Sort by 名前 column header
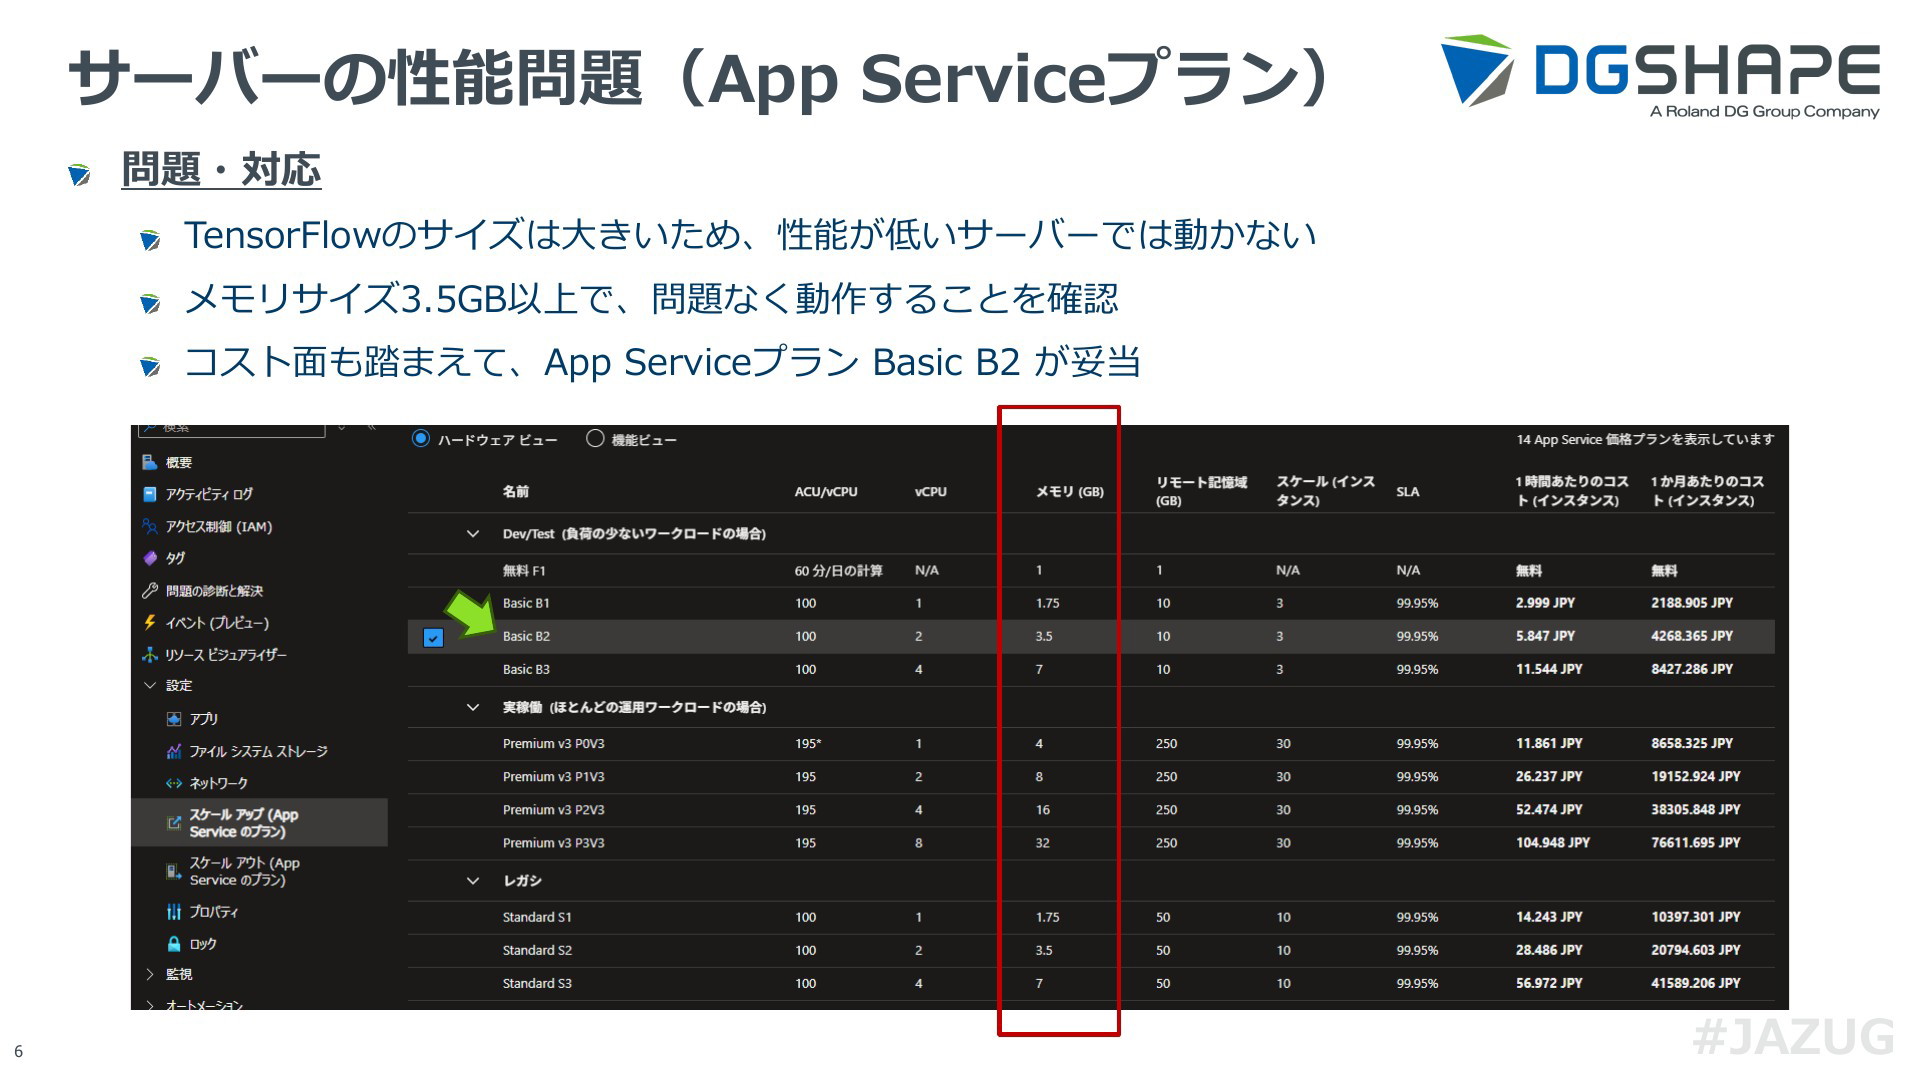Screen dimensions: 1920x1080 (516, 491)
